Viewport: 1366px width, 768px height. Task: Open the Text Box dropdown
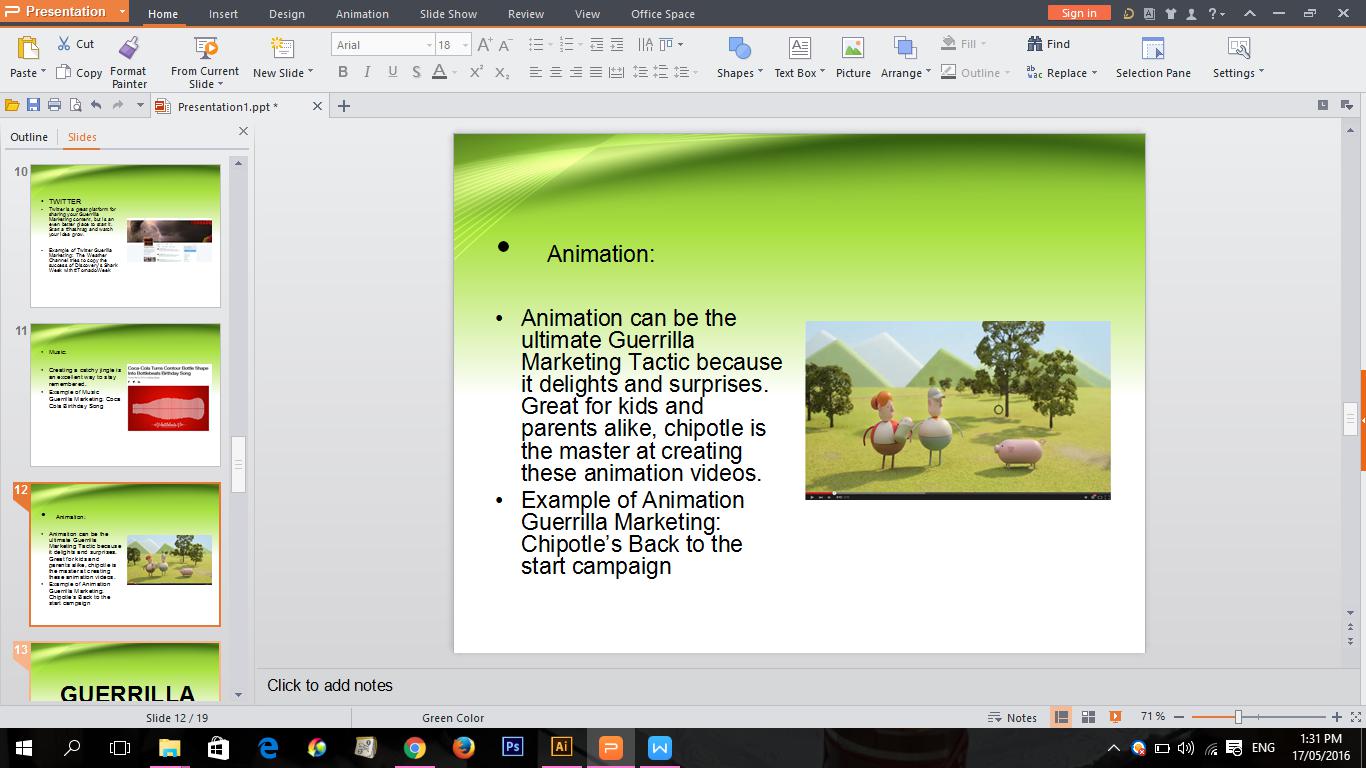(x=822, y=72)
